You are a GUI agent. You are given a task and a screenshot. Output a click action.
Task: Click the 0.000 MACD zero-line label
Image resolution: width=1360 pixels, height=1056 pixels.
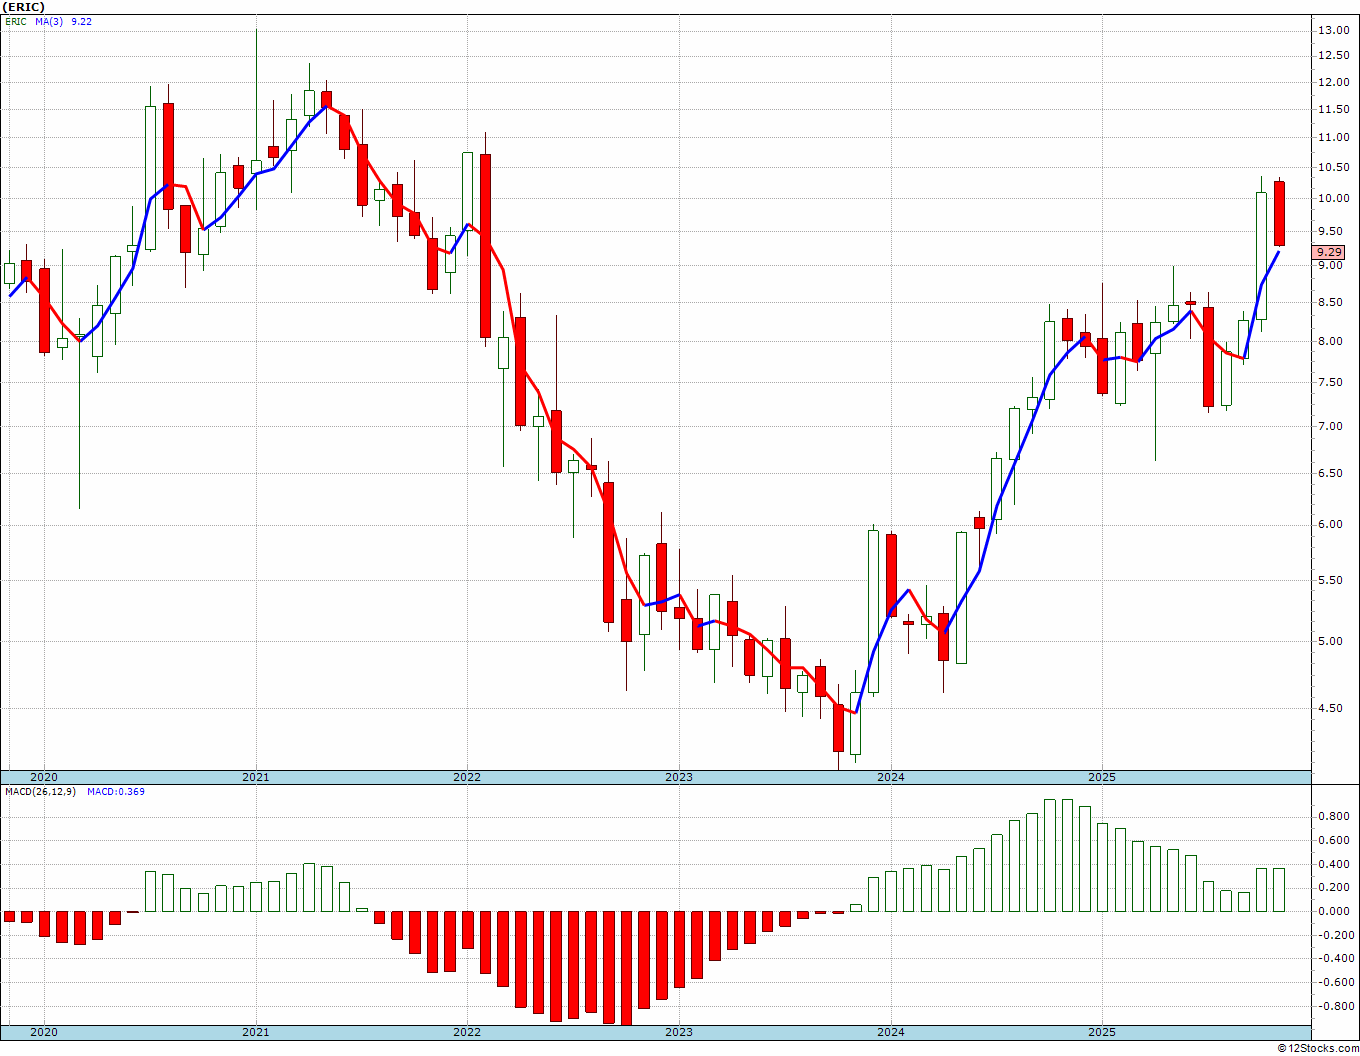(1334, 911)
